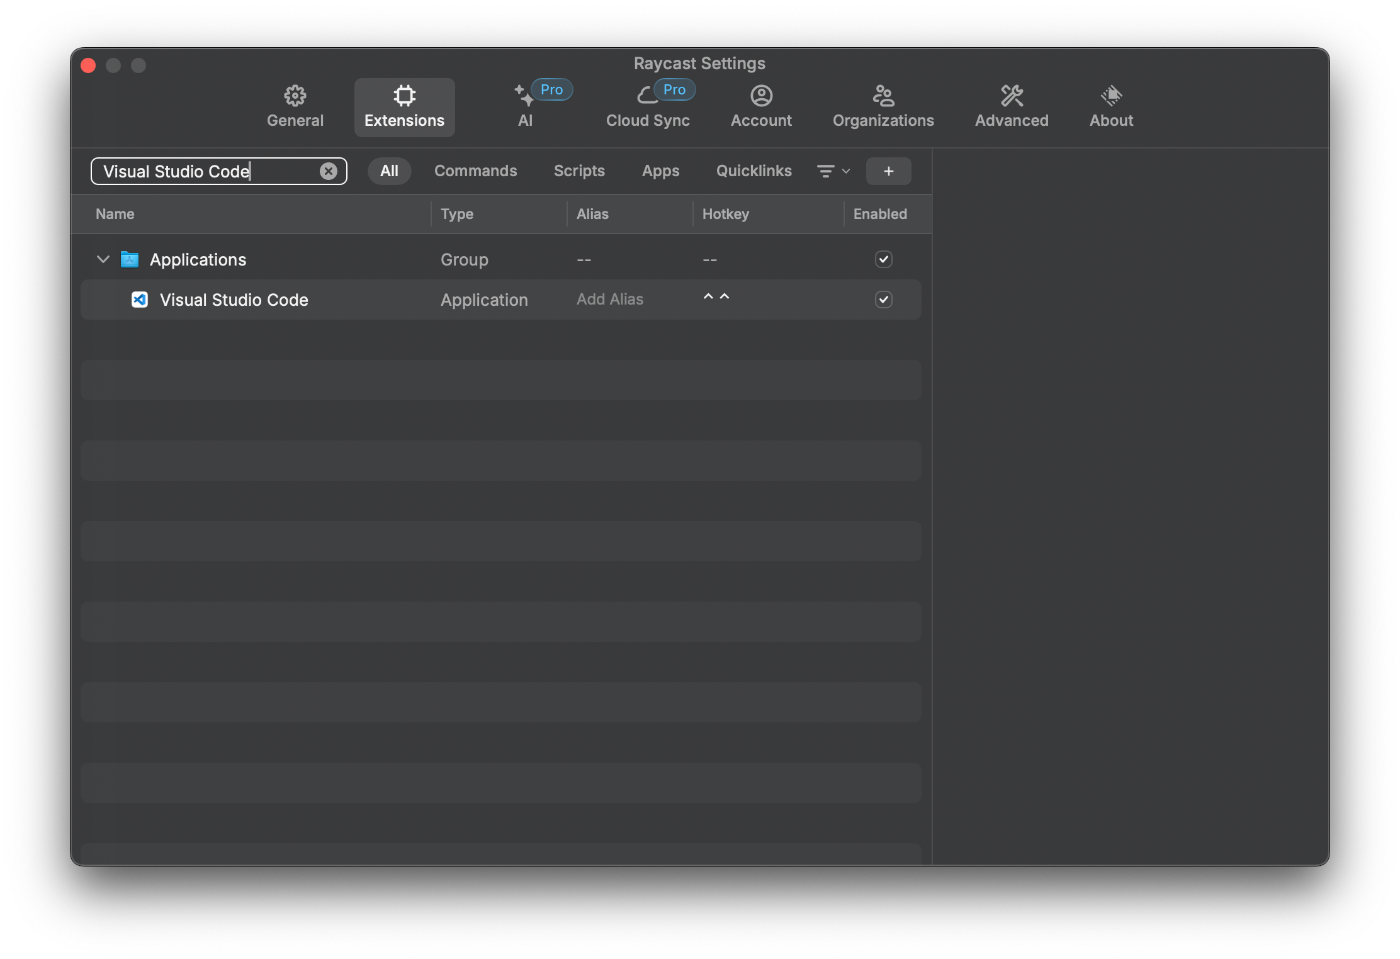Viewport: 1400px width, 959px height.
Task: Switch to the Extensions tab
Action: (404, 107)
